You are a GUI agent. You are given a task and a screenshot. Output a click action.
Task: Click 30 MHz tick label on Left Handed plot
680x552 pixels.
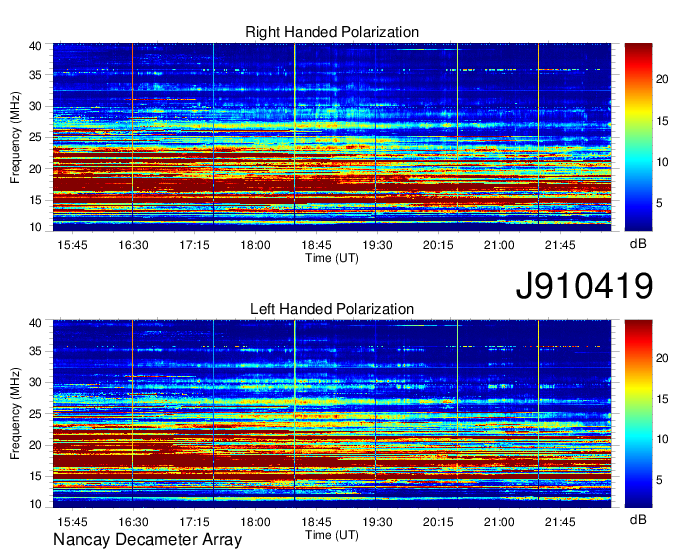pyautogui.click(x=35, y=382)
